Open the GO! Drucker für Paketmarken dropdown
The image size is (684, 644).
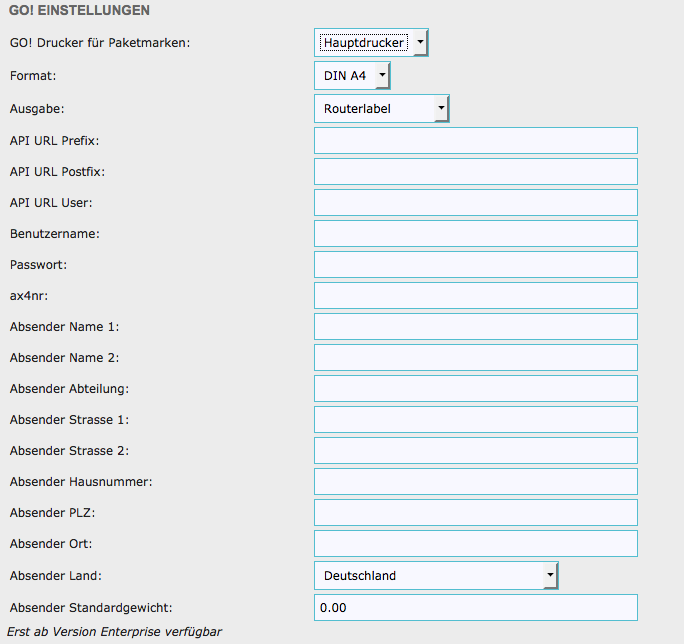pyautogui.click(x=371, y=43)
